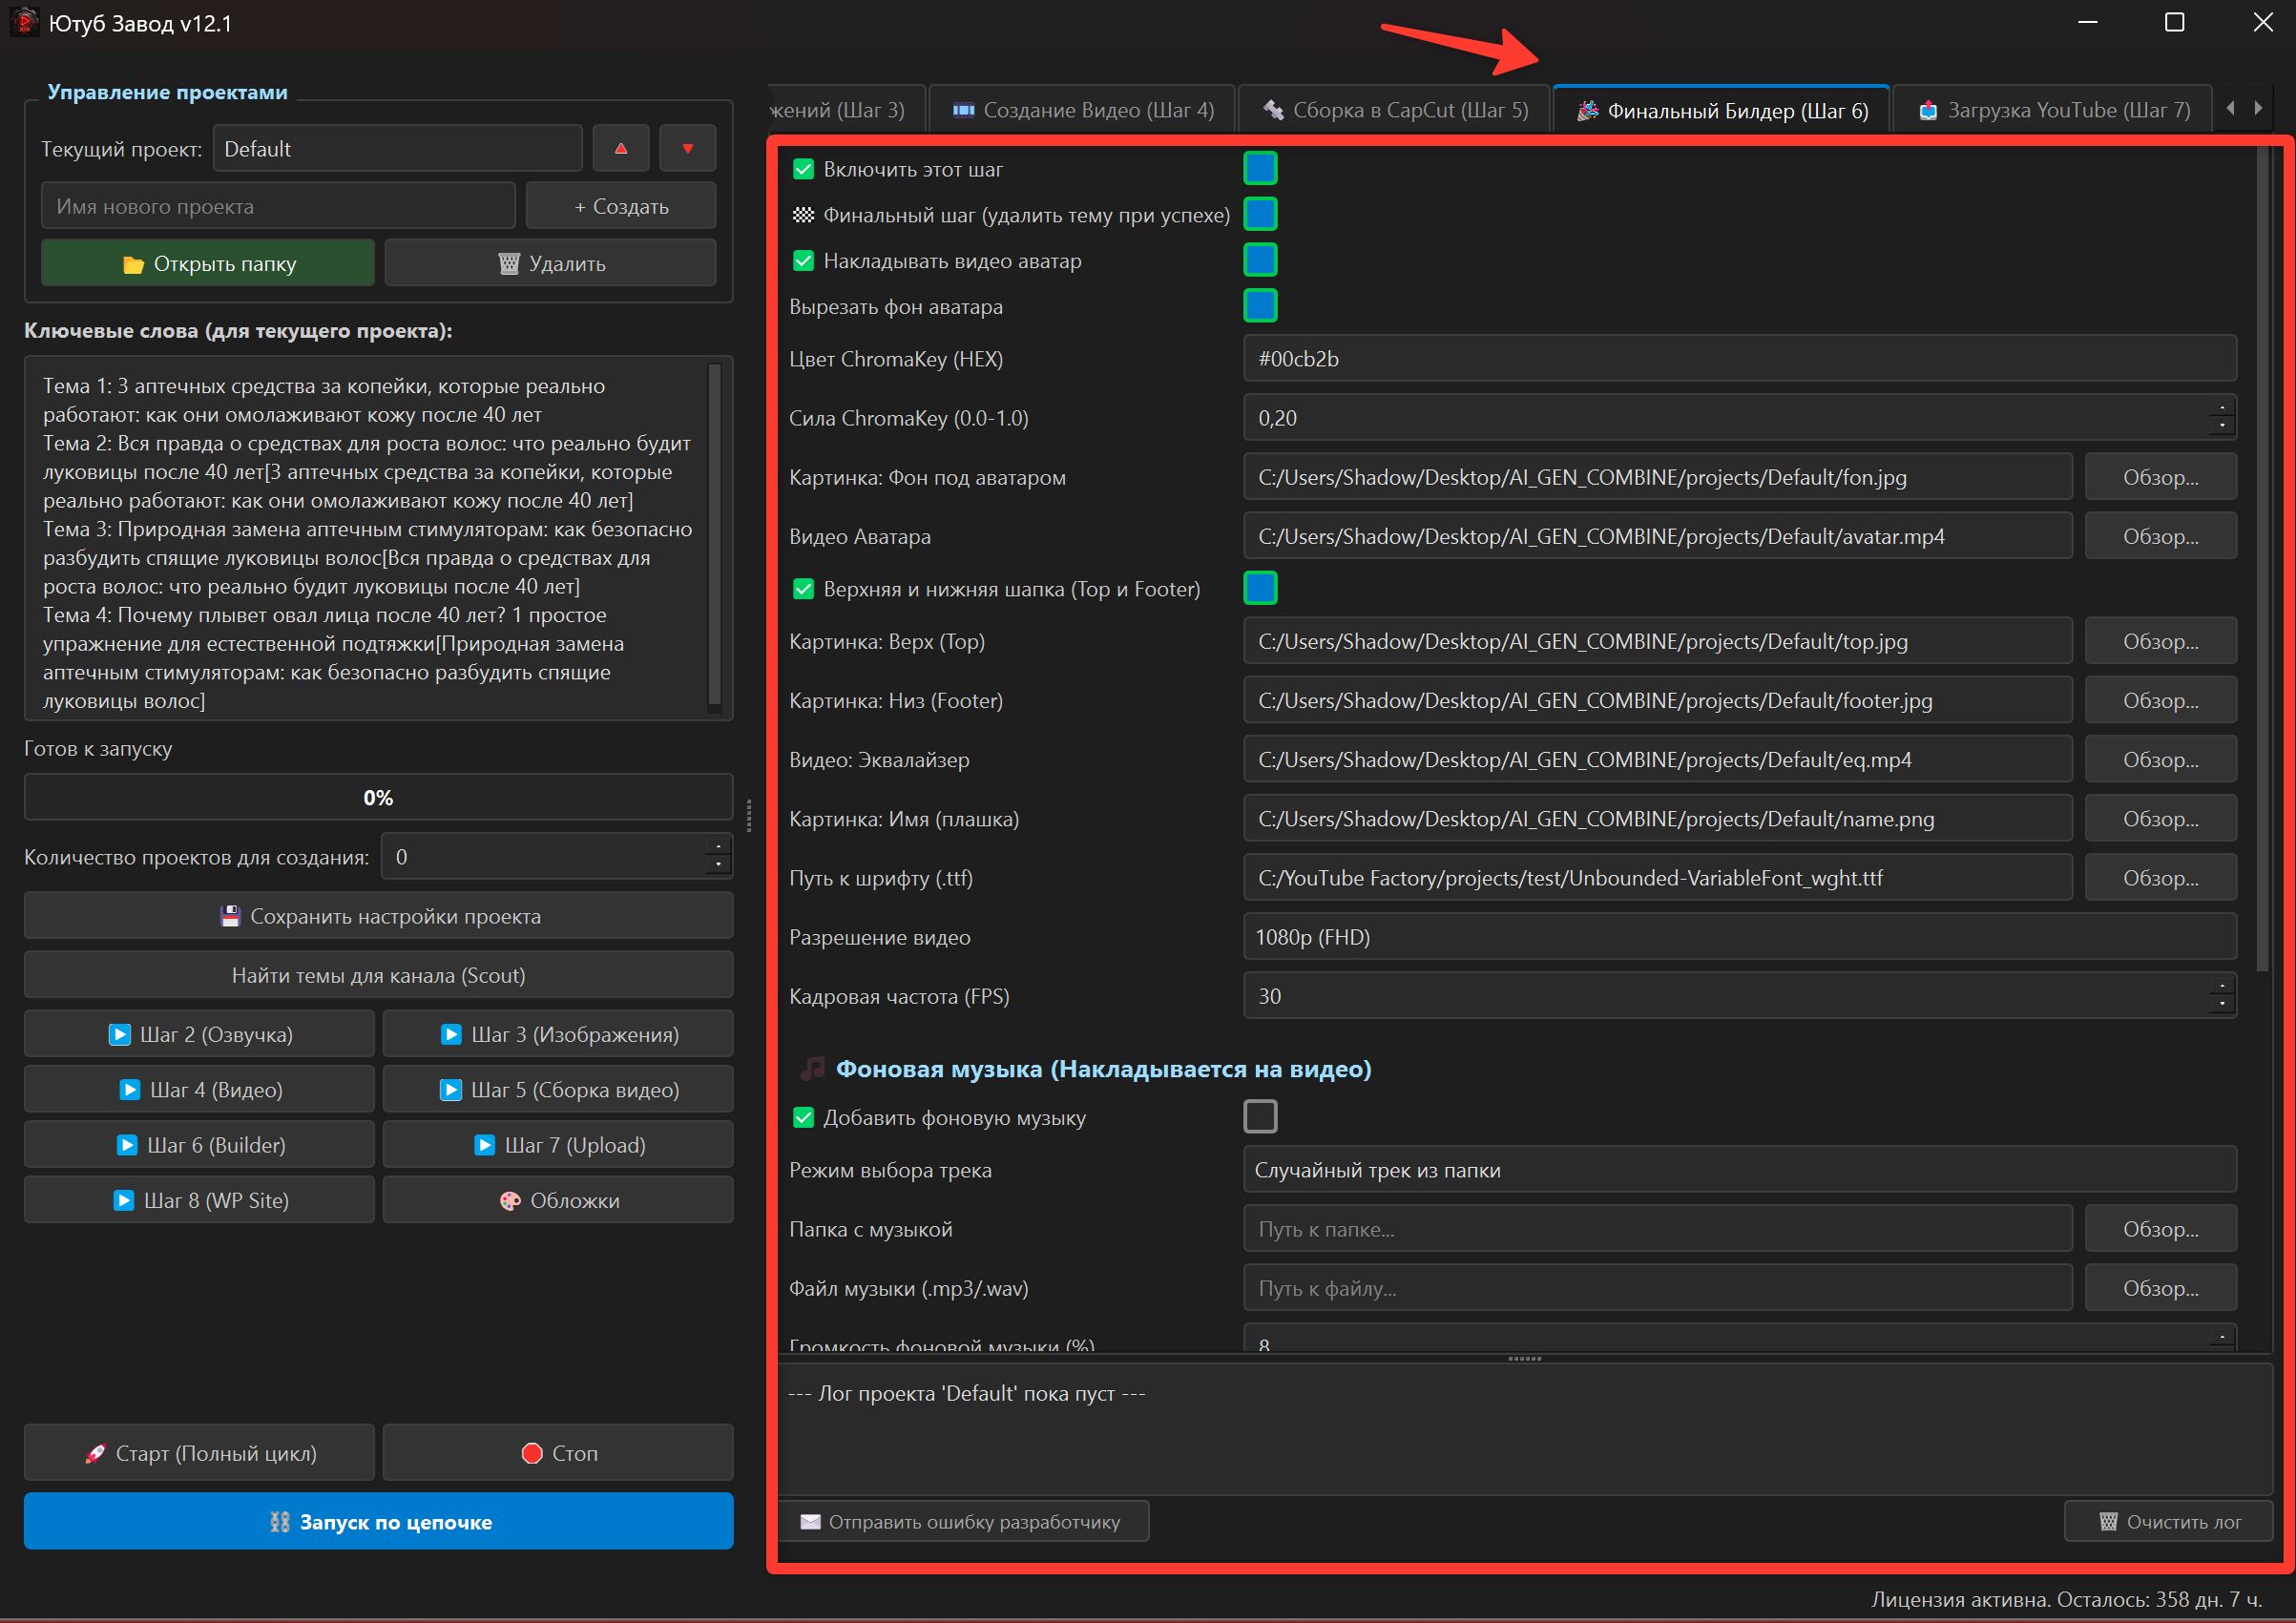Go to Загрузка YouTube (Шаг 7) tab
Screen dimensions: 2296x1623
pyautogui.click(x=2053, y=110)
